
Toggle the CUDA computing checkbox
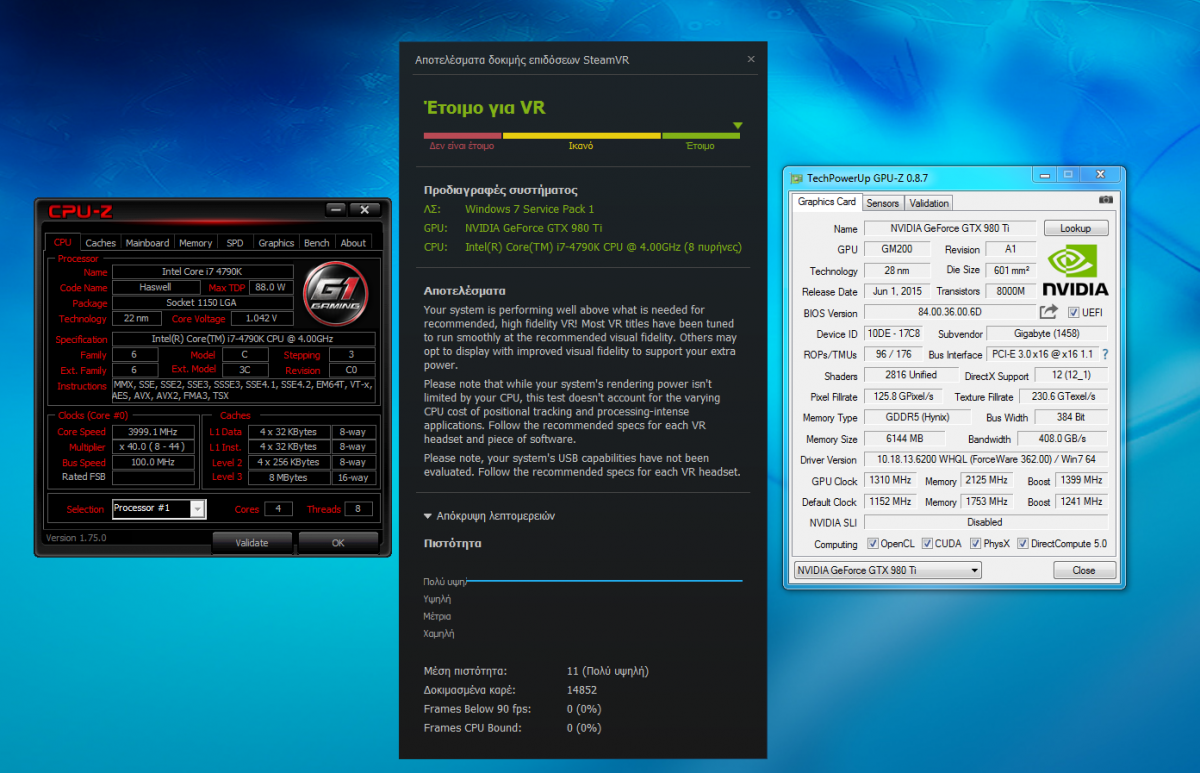coord(927,544)
